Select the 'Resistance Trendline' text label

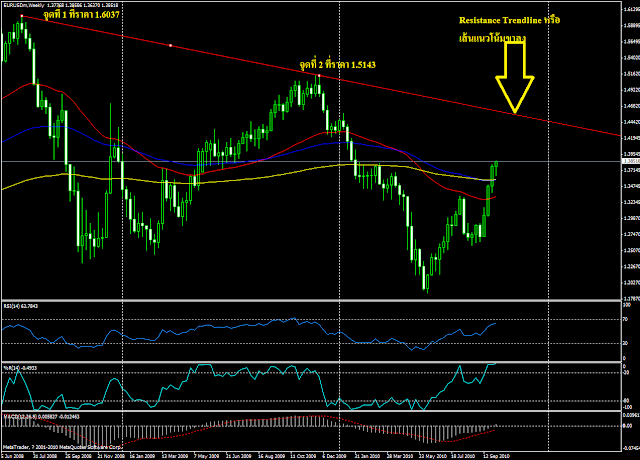pyautogui.click(x=509, y=20)
